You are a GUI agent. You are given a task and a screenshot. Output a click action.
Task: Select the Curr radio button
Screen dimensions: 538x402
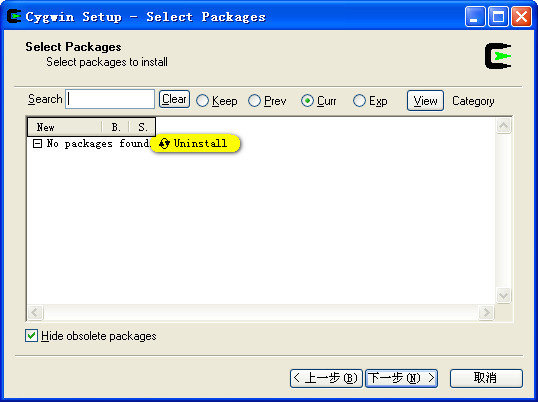pyautogui.click(x=307, y=101)
